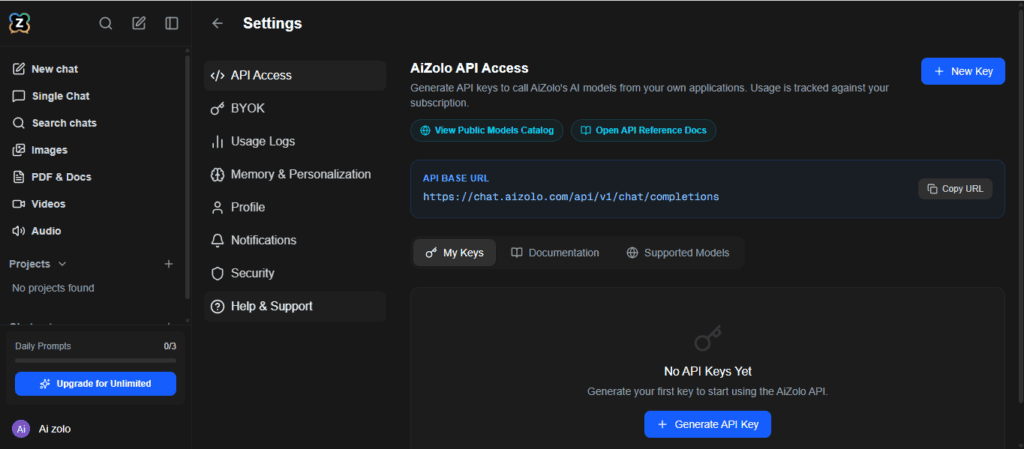The width and height of the screenshot is (1024, 449).
Task: Click the API BASE URL label
Action: coord(456,178)
